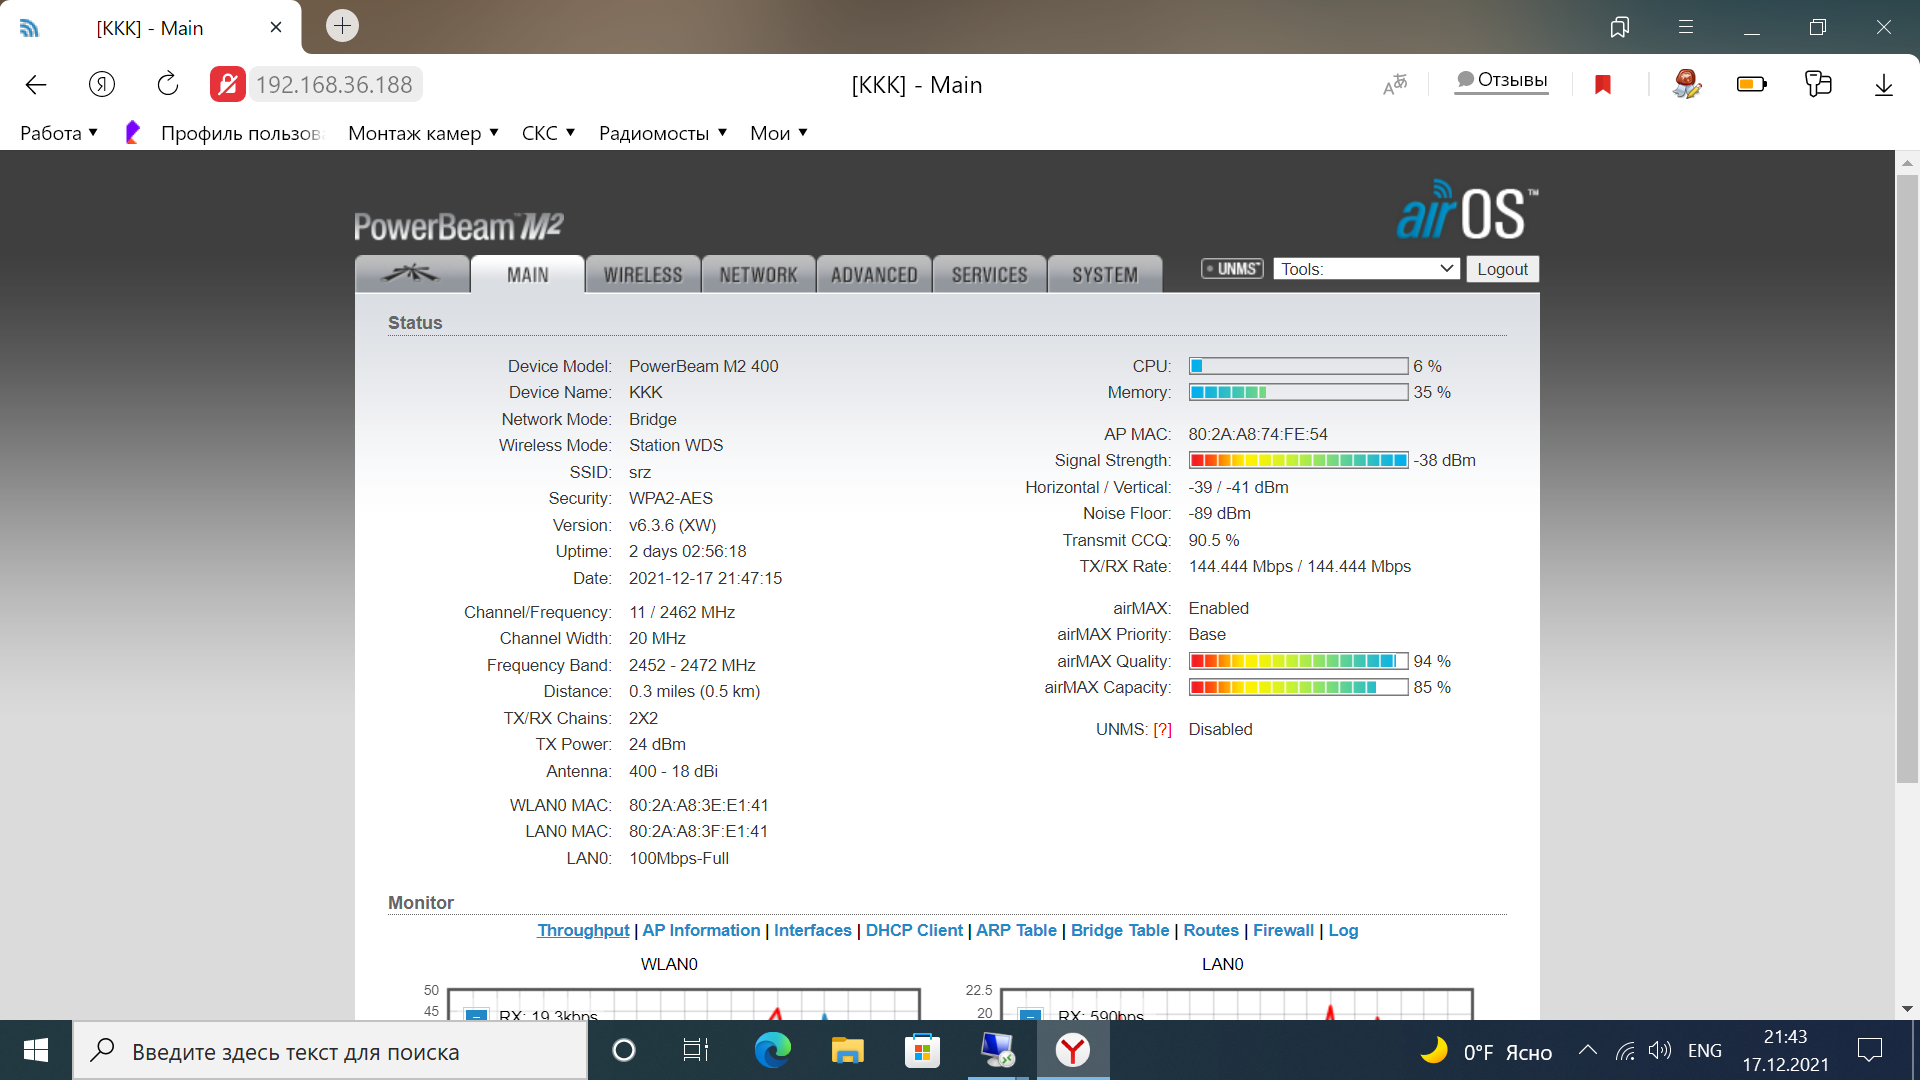Click the airMAX Quality bar
The height and width of the screenshot is (1080, 1920).
[1298, 661]
